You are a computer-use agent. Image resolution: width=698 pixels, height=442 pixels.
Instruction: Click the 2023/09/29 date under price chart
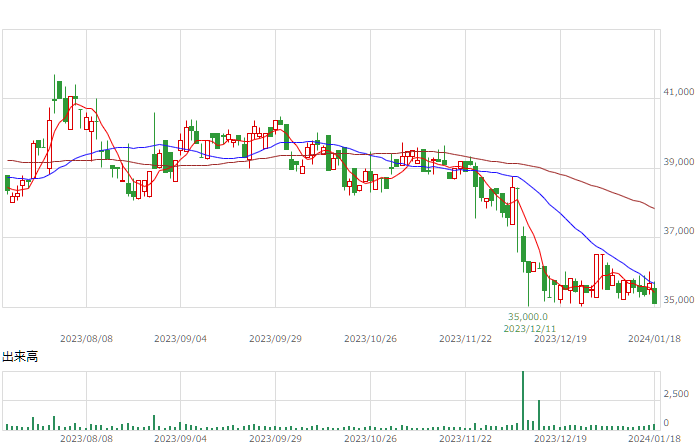[275, 339]
